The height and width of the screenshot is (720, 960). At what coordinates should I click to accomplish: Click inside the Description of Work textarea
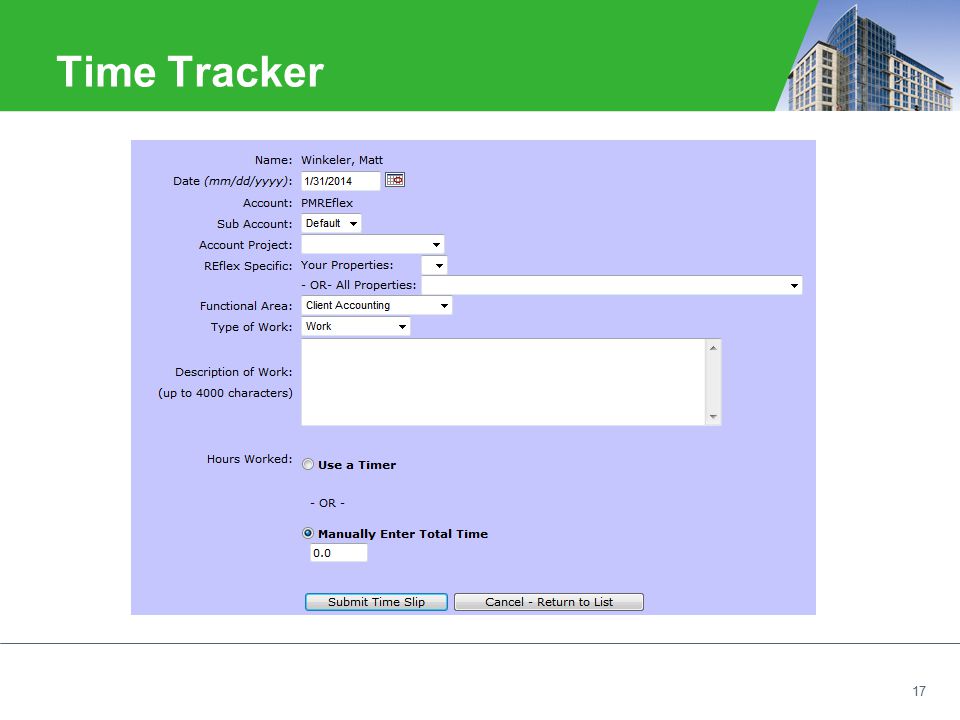(x=503, y=382)
